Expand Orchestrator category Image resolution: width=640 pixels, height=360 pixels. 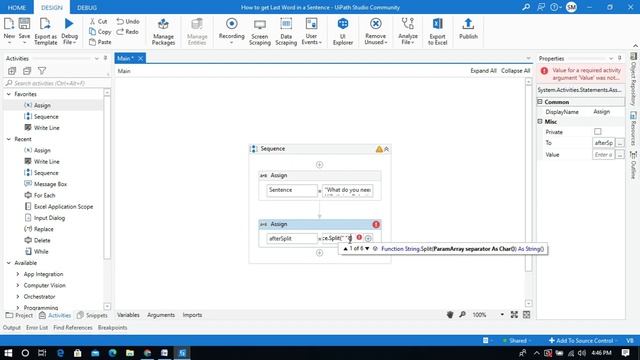pos(18,297)
